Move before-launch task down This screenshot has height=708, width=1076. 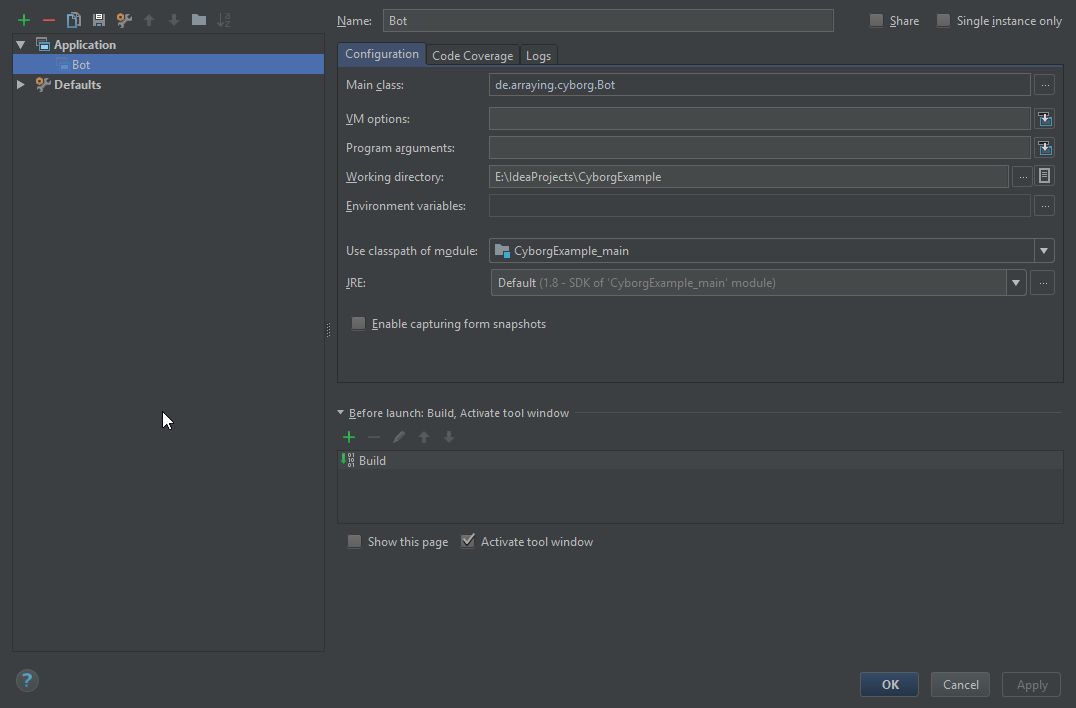pos(449,437)
